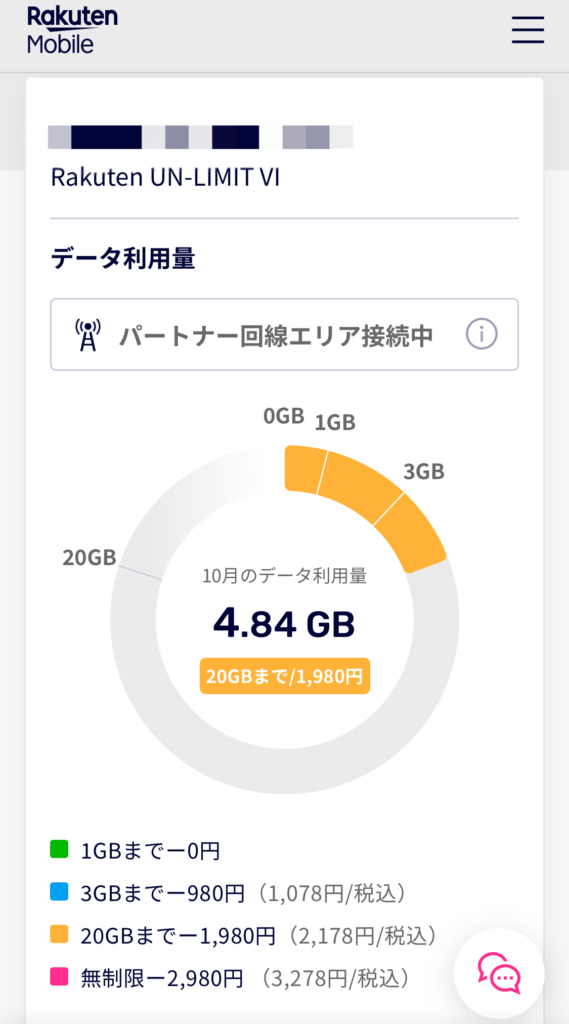The height and width of the screenshot is (1024, 569).
Task: Click the Rakuten Mobile logo
Action: (73, 31)
